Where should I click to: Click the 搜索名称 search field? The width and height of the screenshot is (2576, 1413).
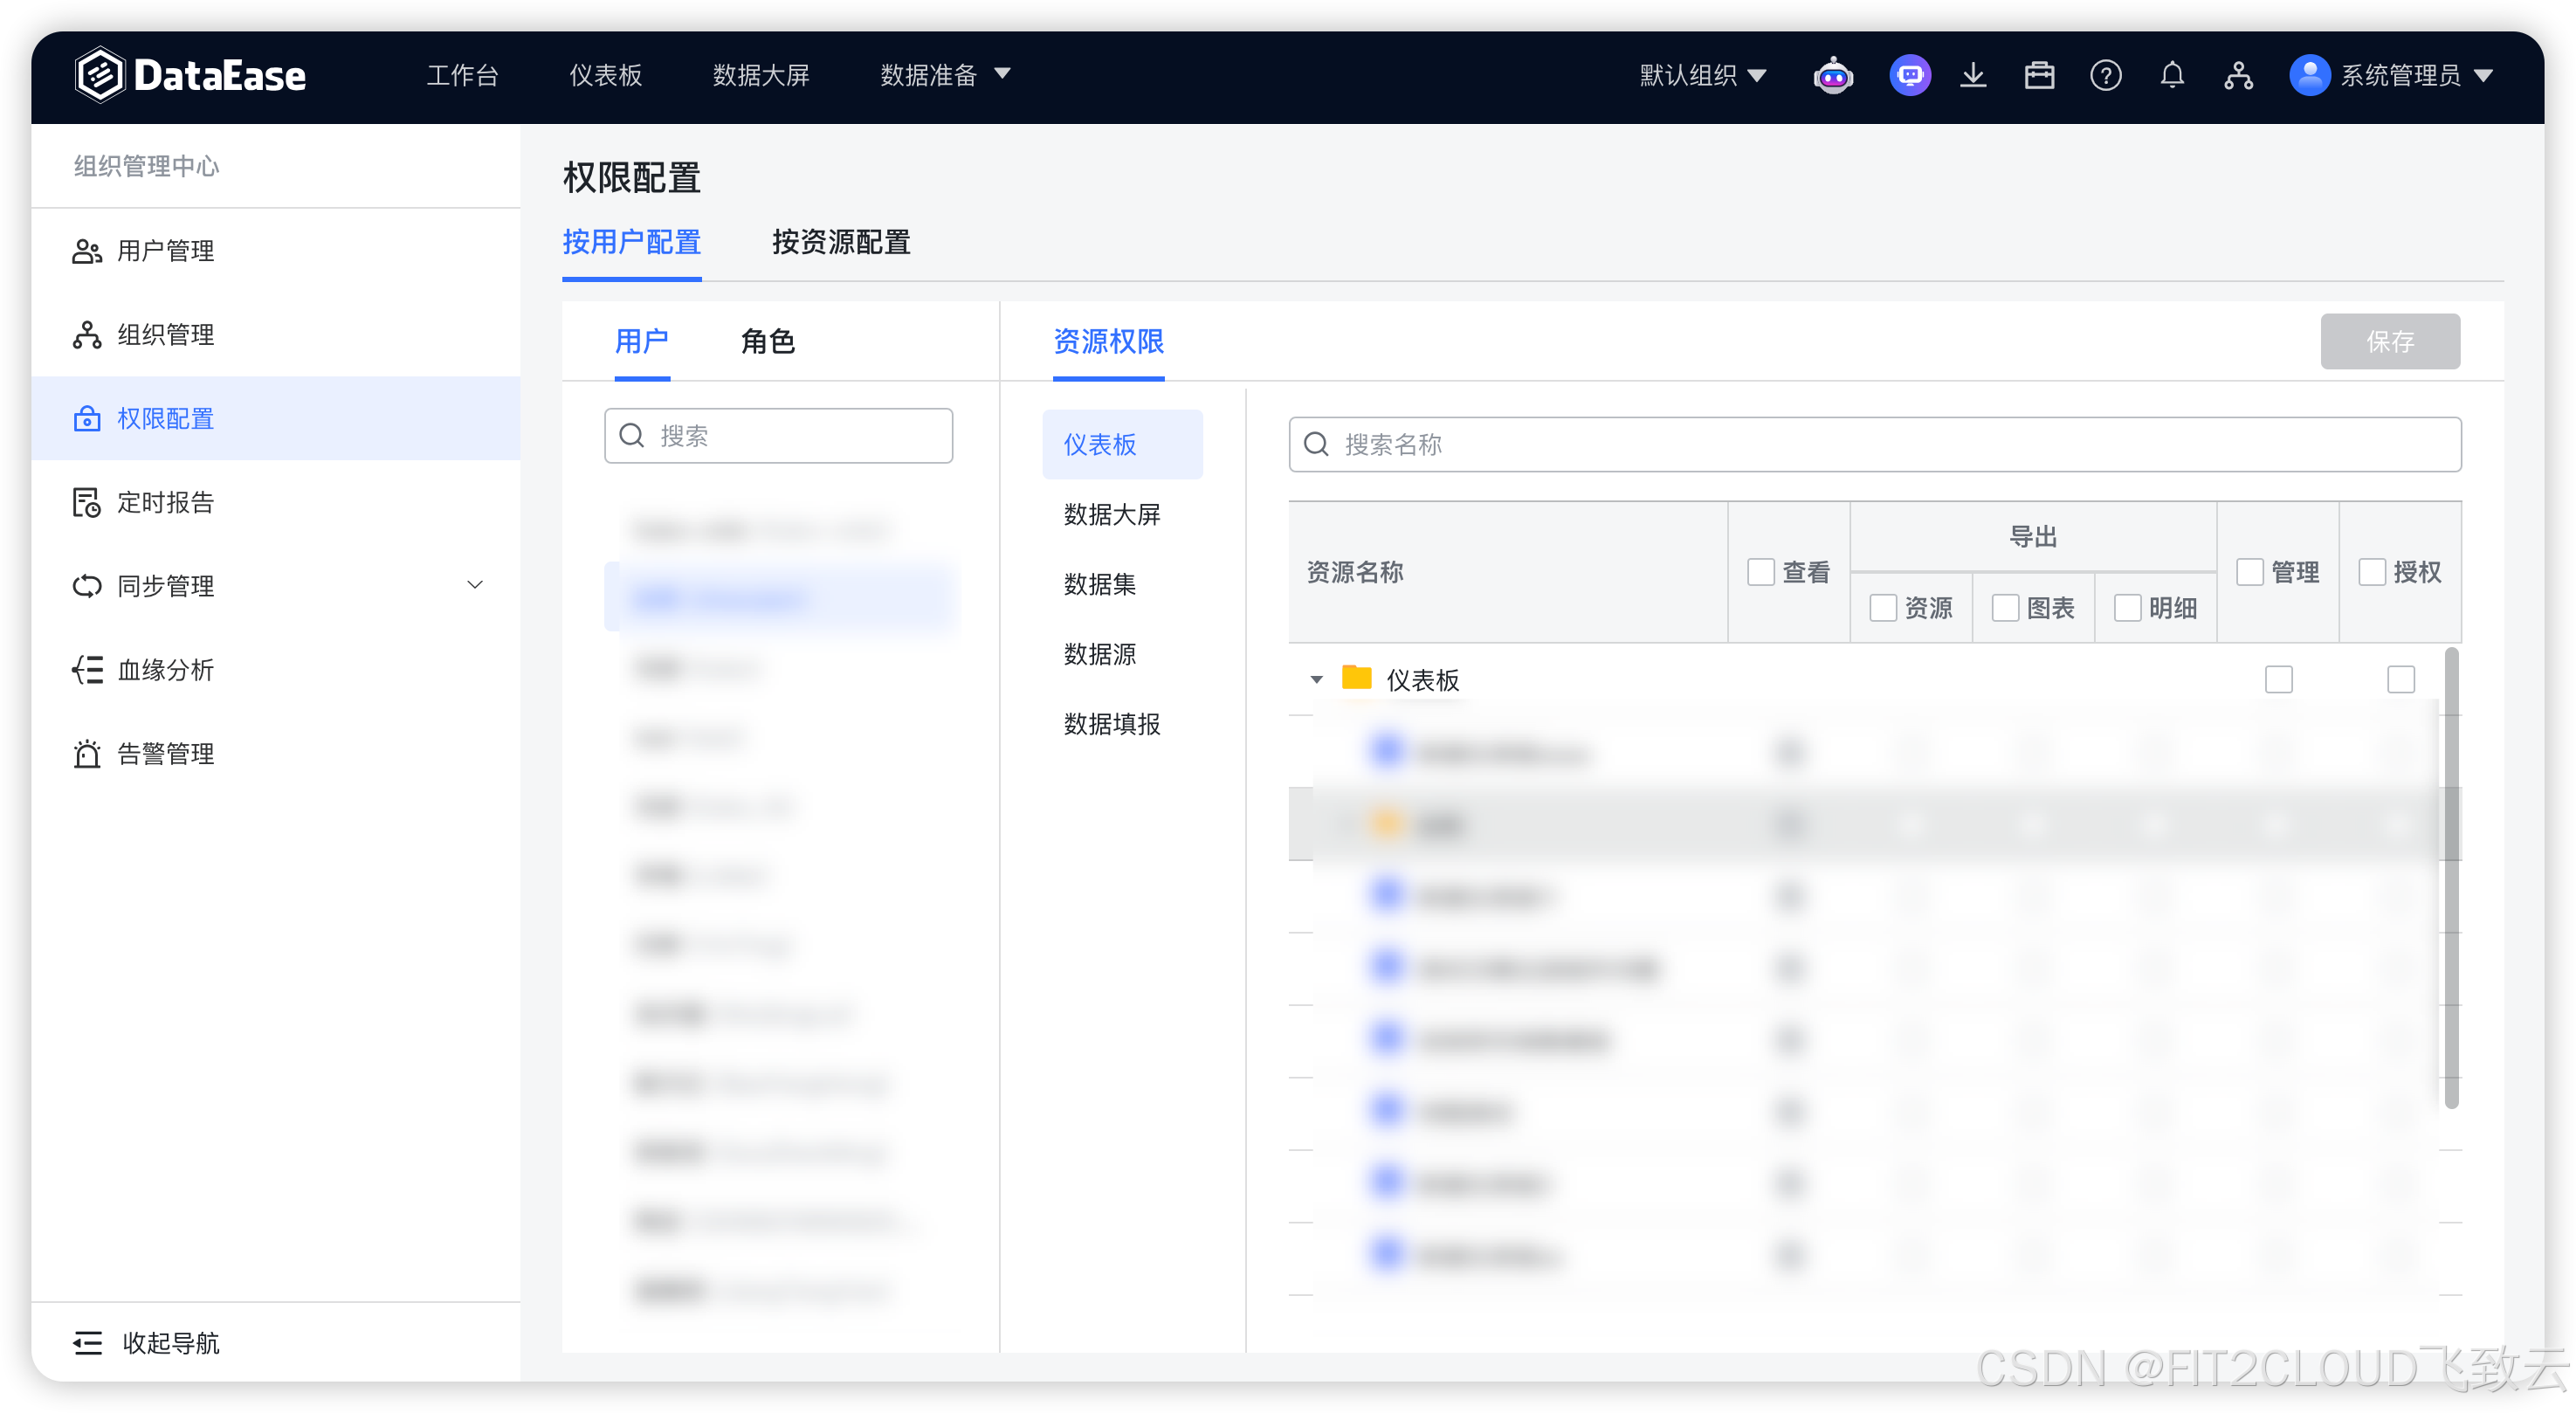pos(1874,445)
